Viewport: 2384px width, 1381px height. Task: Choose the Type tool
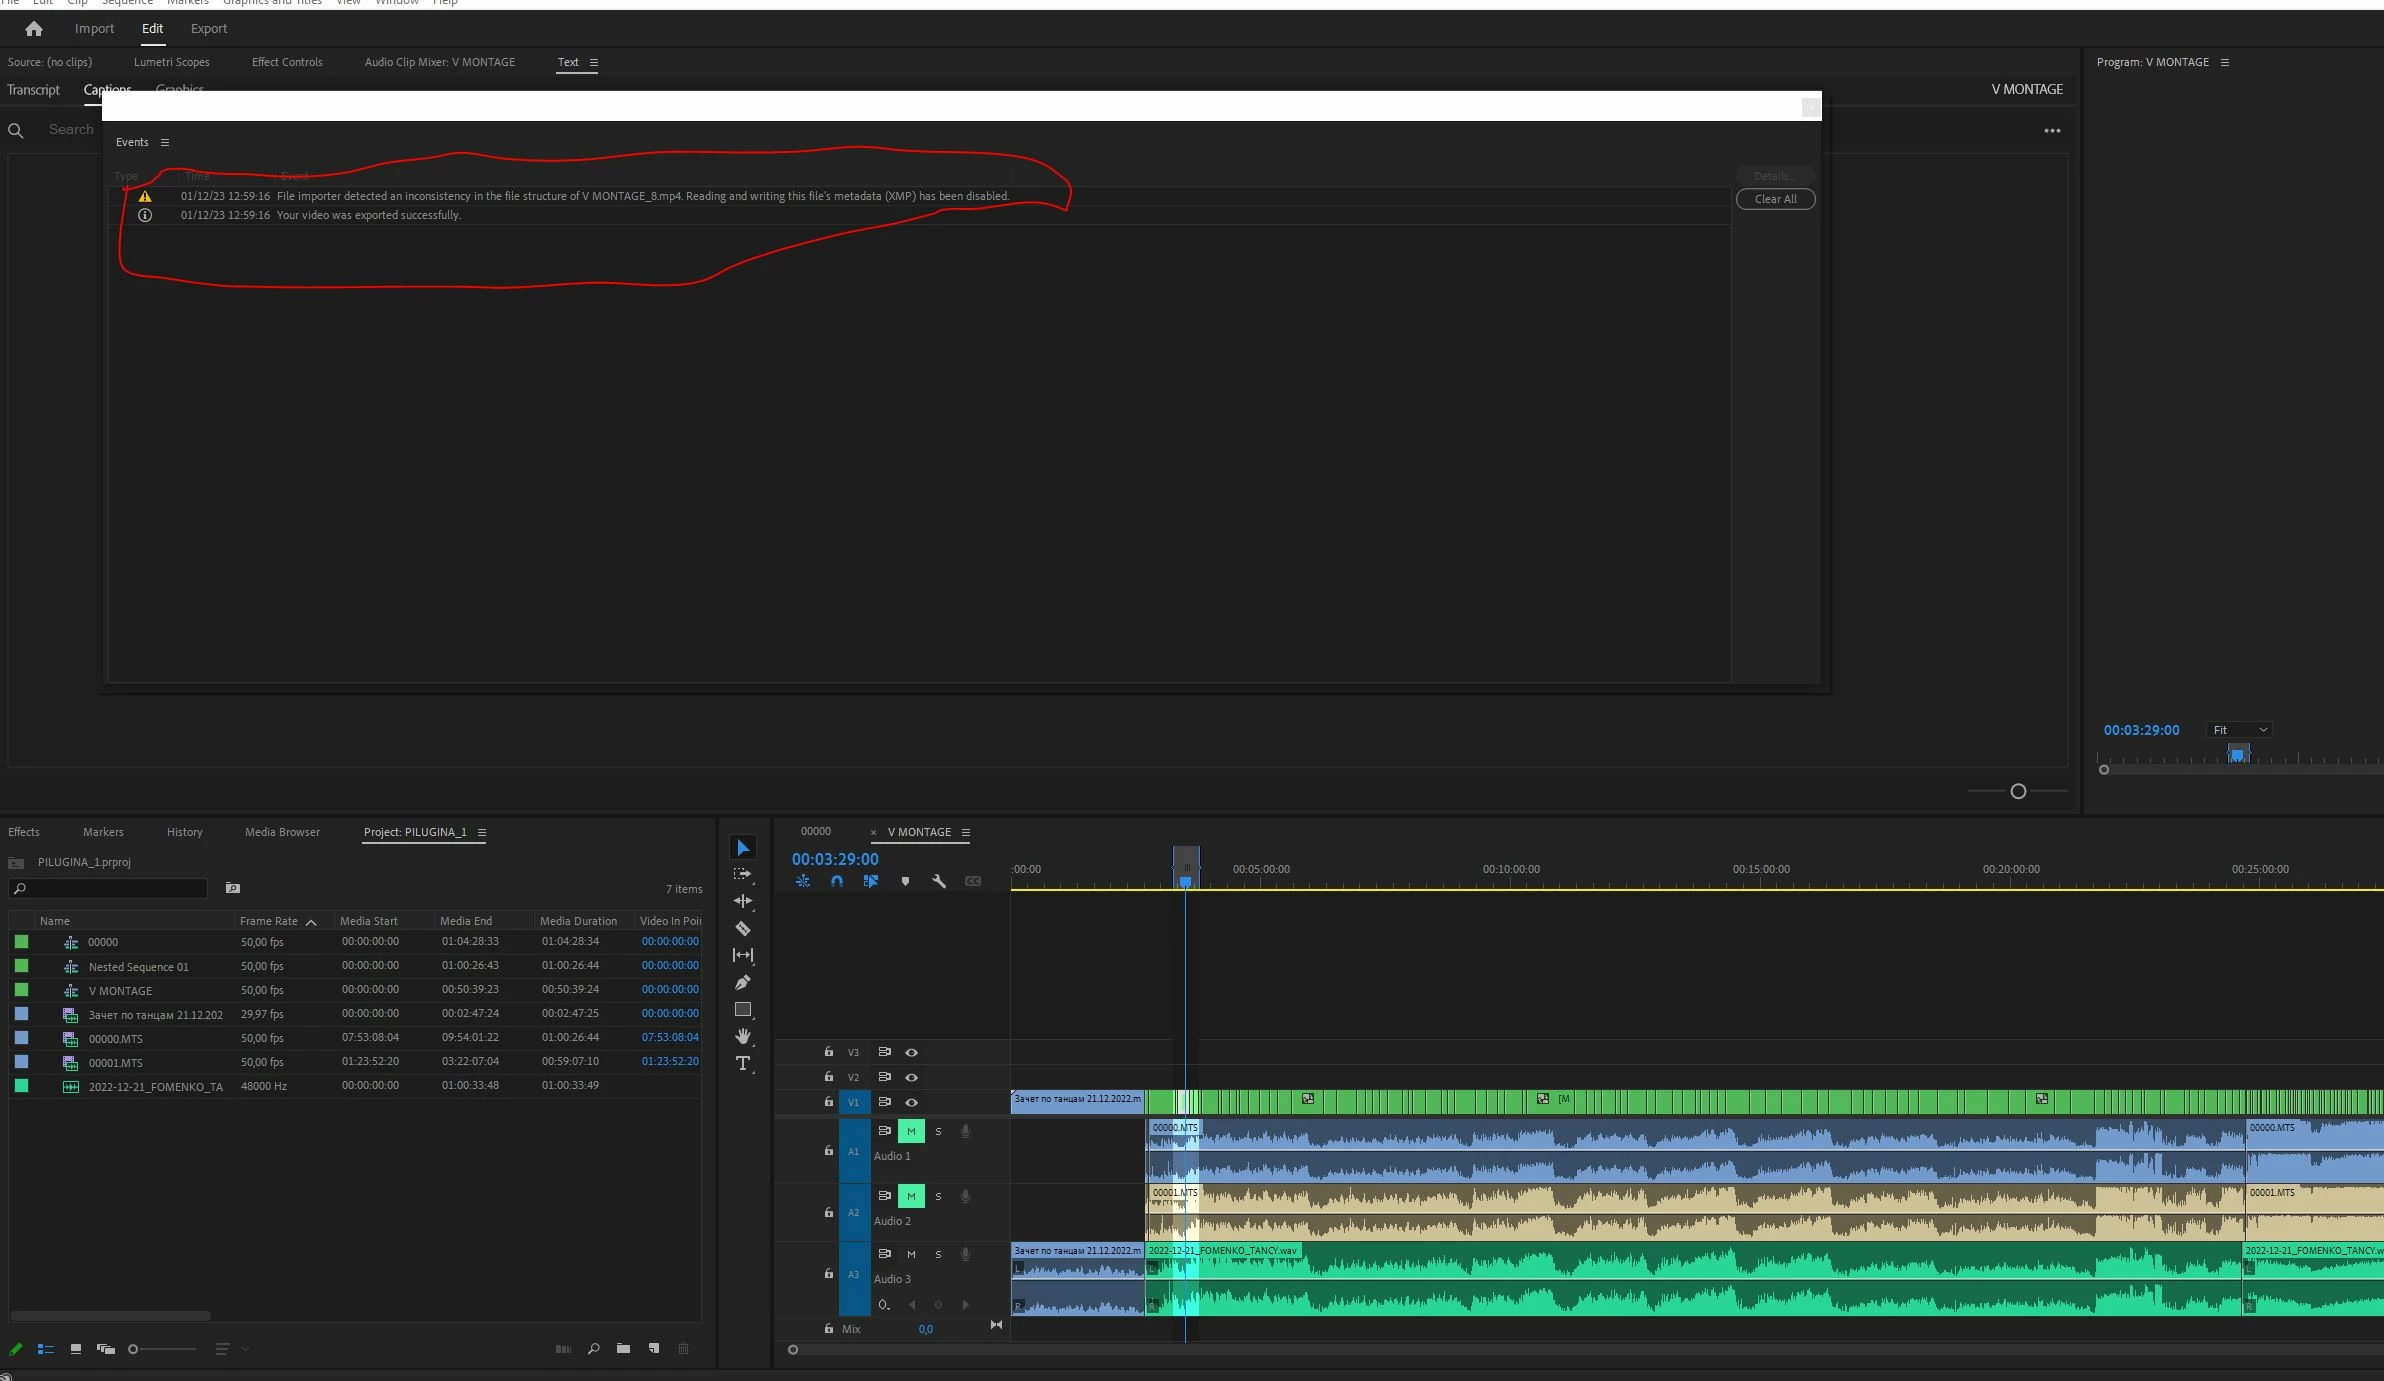743,1063
